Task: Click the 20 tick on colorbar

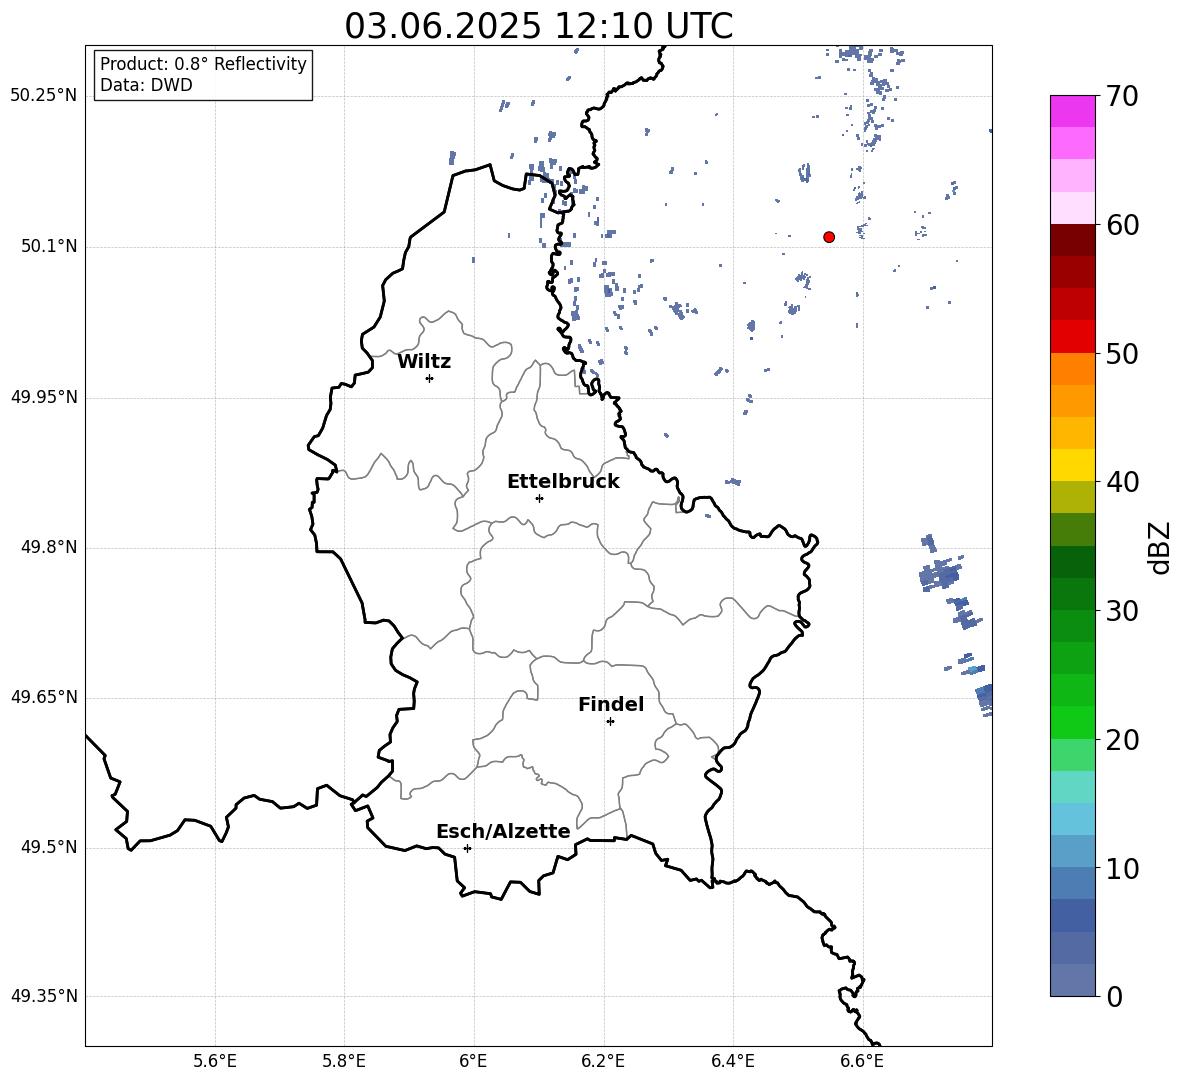Action: (1122, 740)
